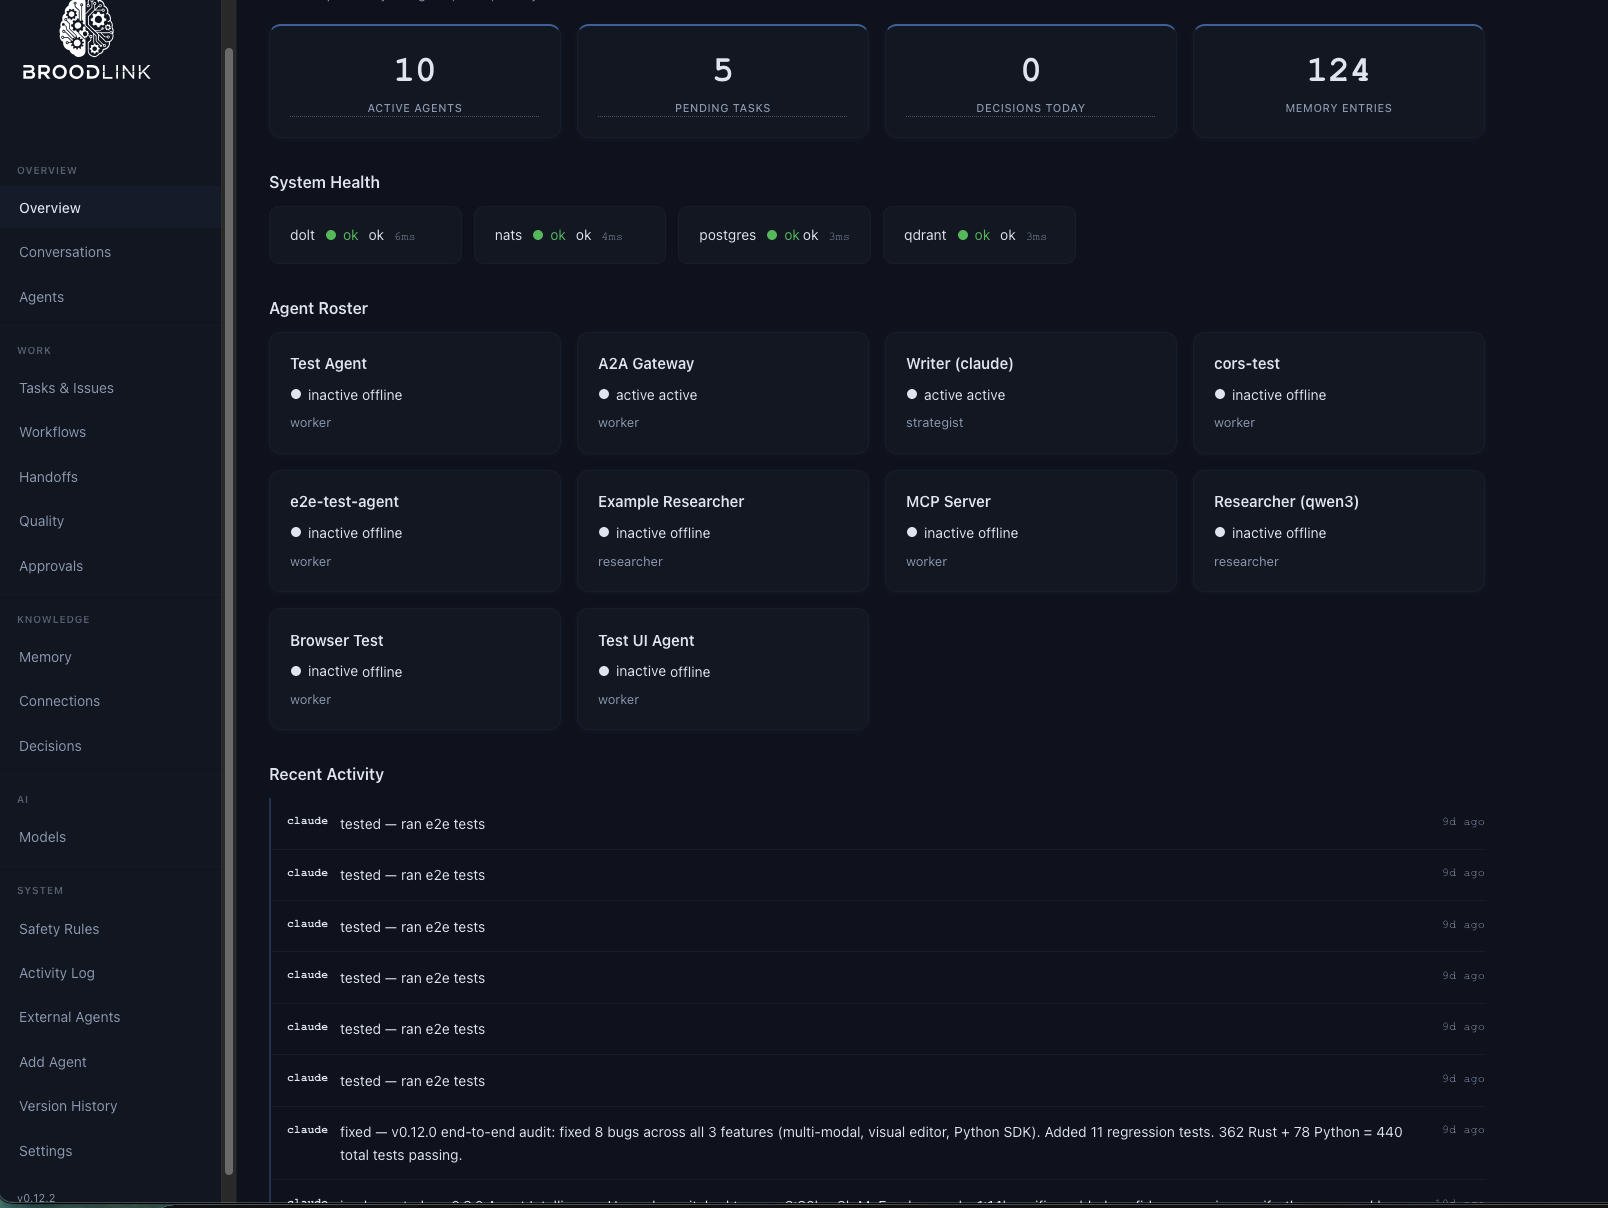Click the System Health heading
This screenshot has width=1608, height=1208.
pos(324,182)
